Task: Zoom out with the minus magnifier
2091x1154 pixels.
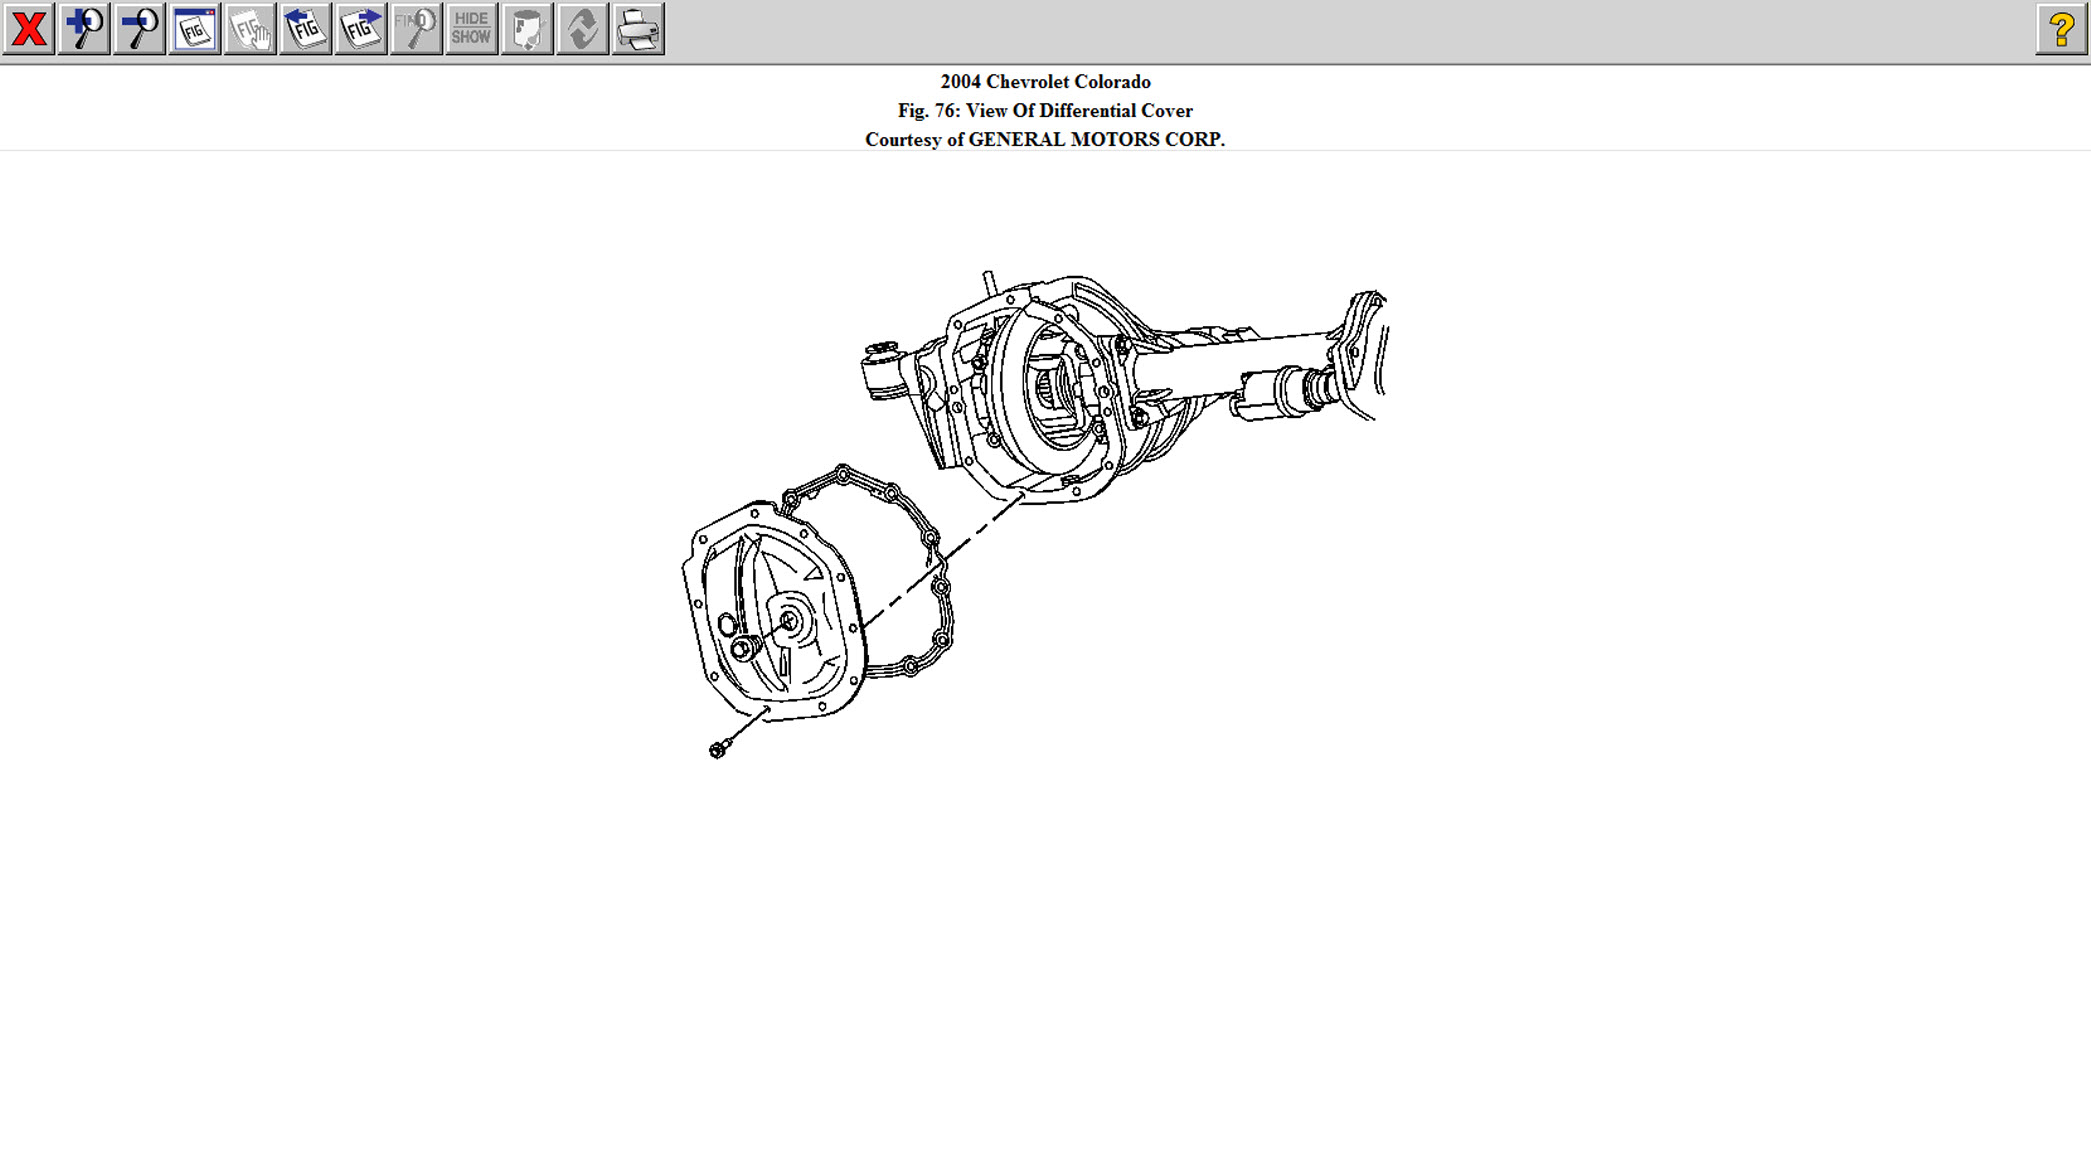Action: pyautogui.click(x=139, y=29)
